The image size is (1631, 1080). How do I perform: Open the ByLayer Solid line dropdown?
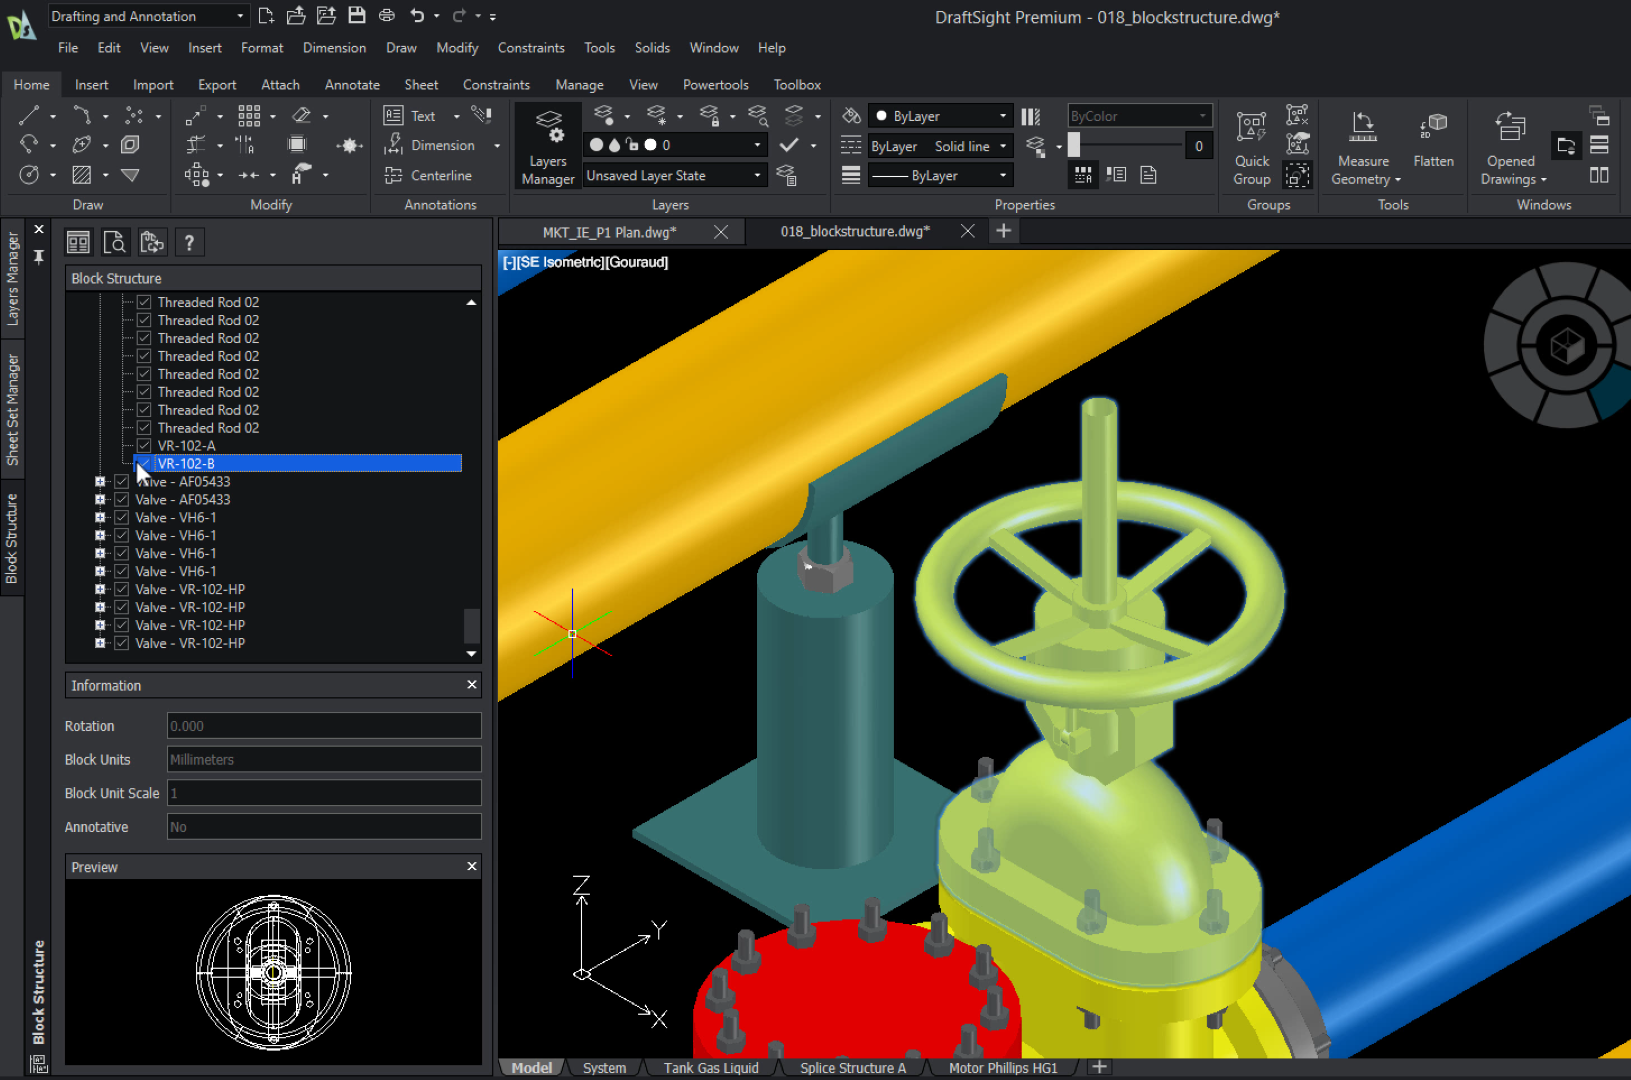pyautogui.click(x=939, y=146)
